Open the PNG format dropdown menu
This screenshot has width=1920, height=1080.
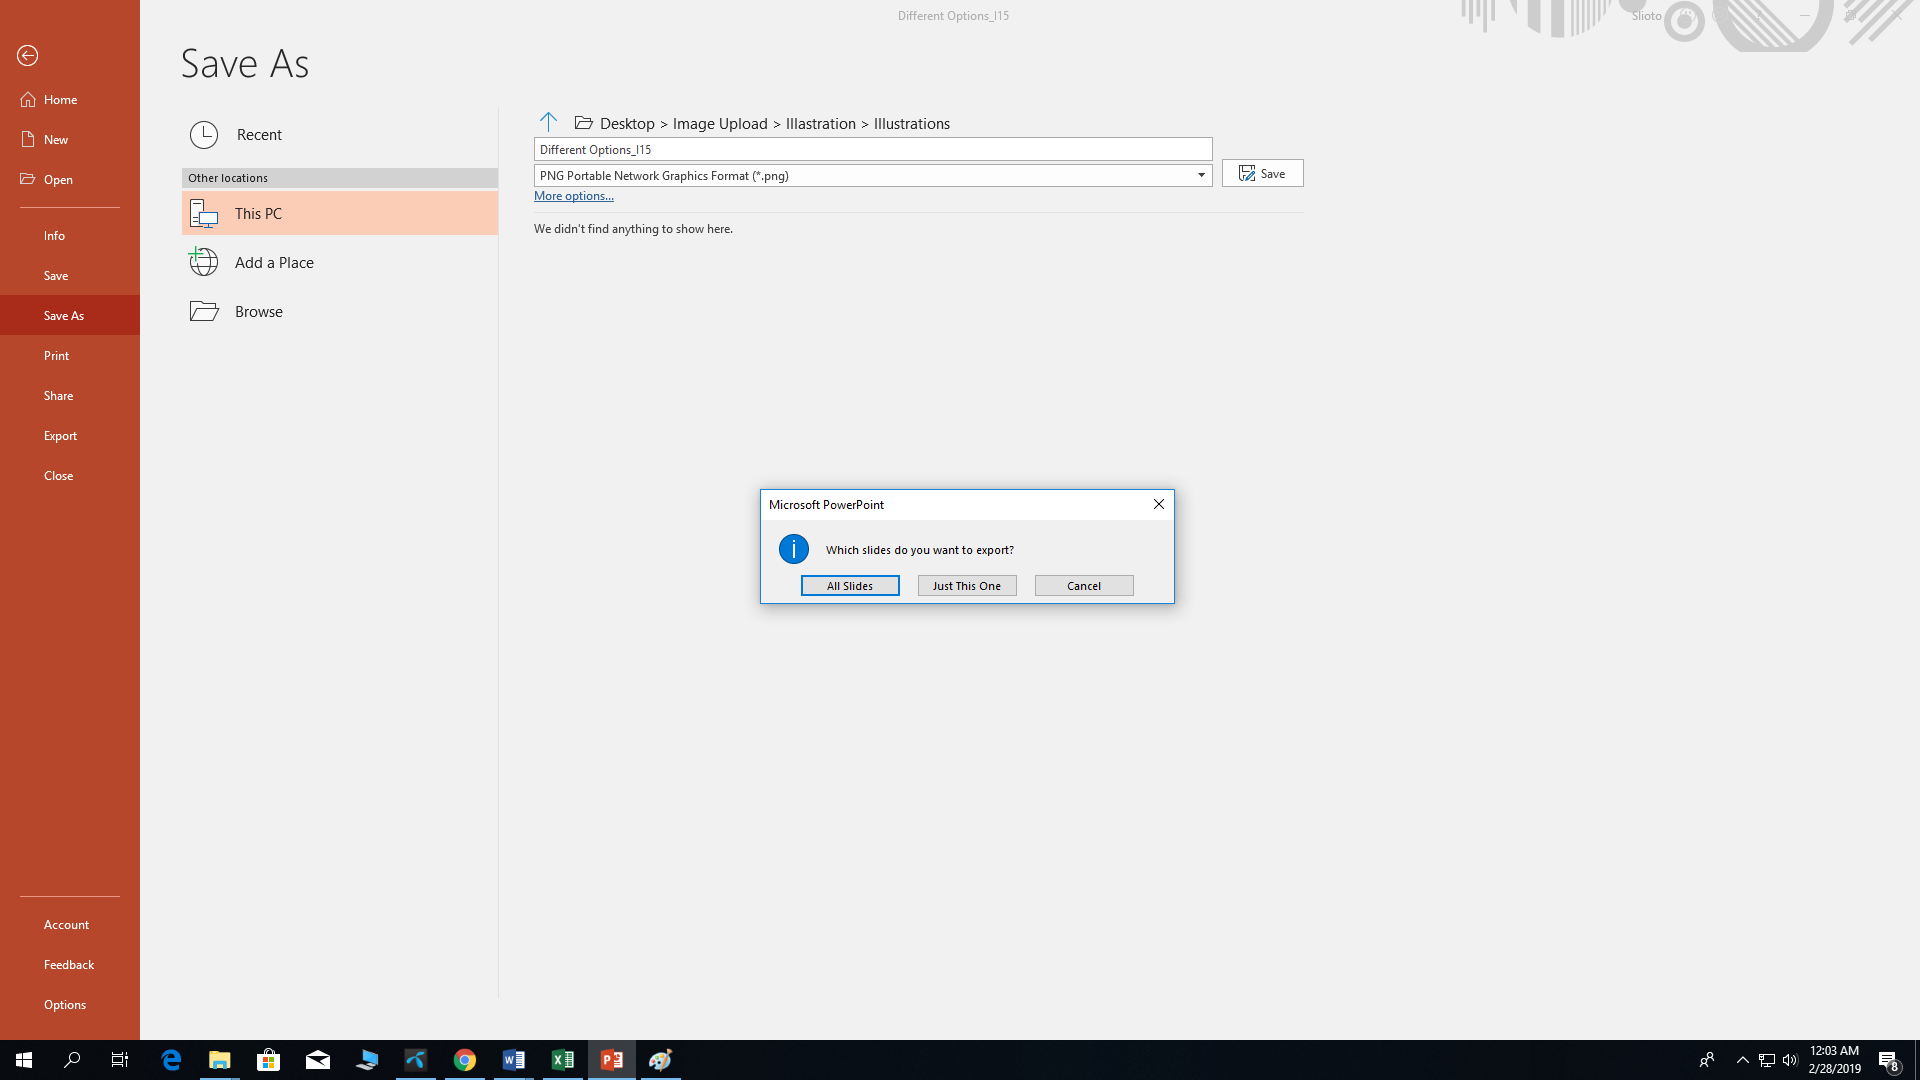coord(1200,174)
